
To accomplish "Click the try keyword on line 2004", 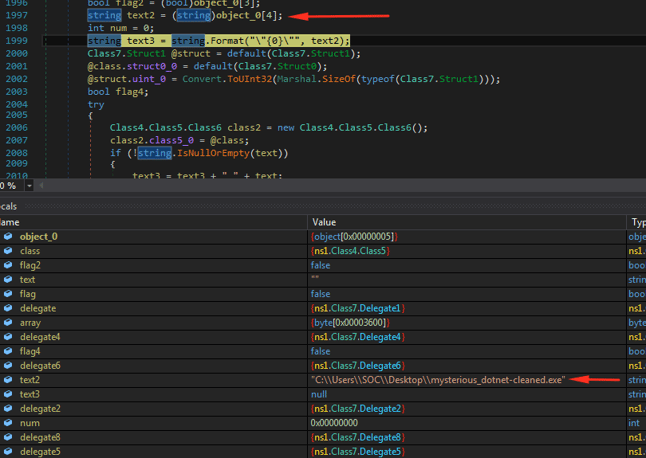I will tap(96, 105).
